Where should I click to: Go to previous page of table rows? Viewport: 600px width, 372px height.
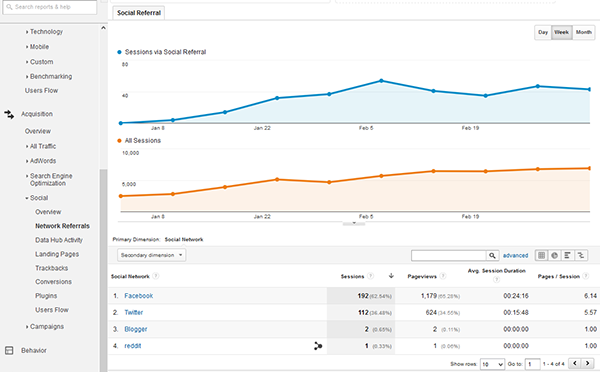tap(575, 363)
